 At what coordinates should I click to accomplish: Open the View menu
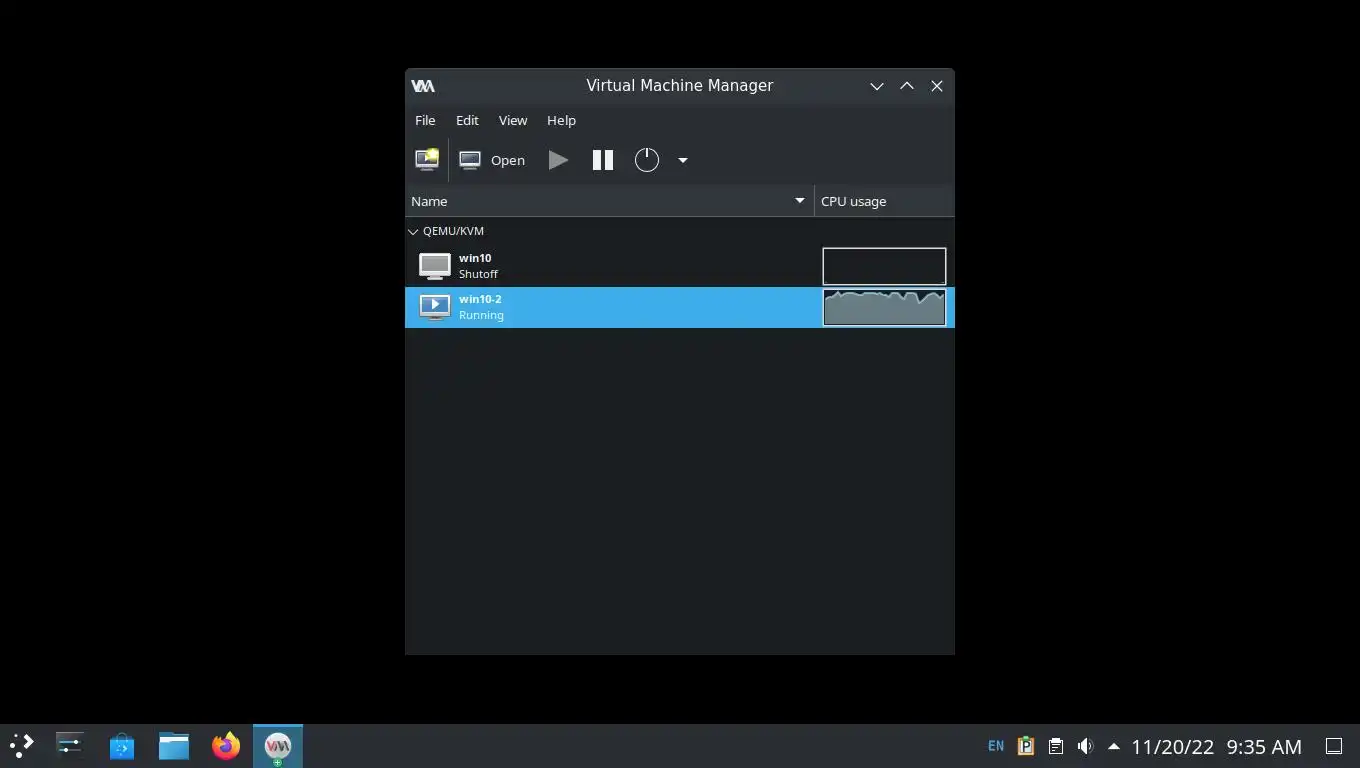513,120
